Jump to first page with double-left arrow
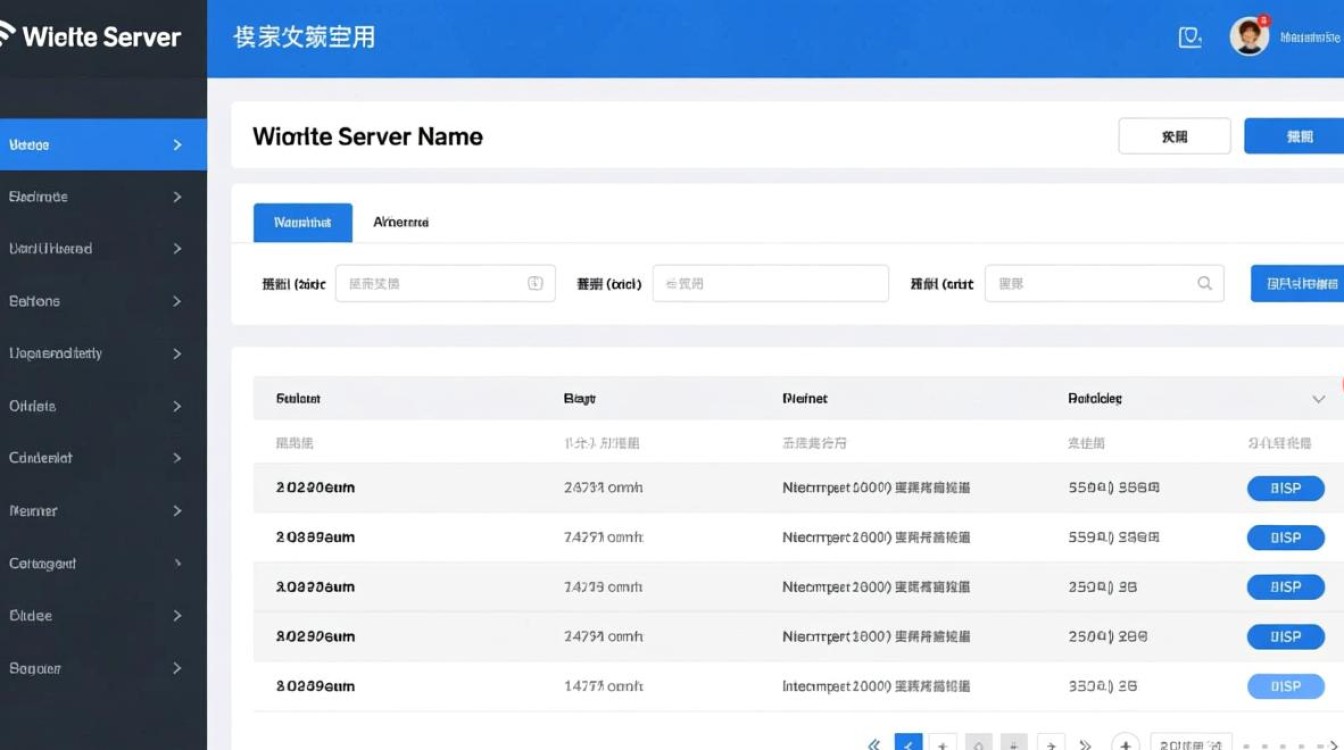This screenshot has width=1344, height=750. click(x=874, y=744)
